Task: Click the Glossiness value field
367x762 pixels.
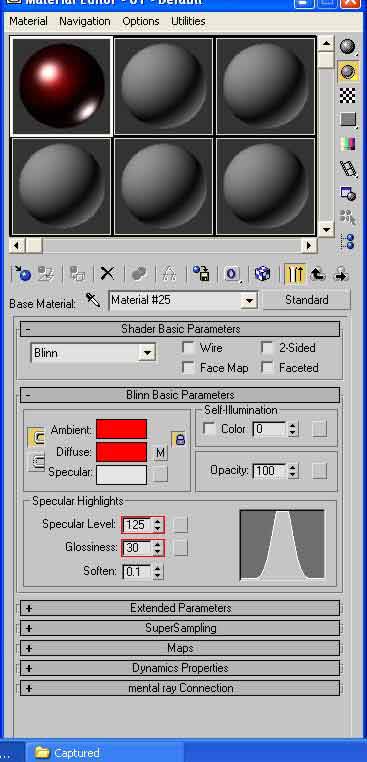Action: tap(138, 548)
